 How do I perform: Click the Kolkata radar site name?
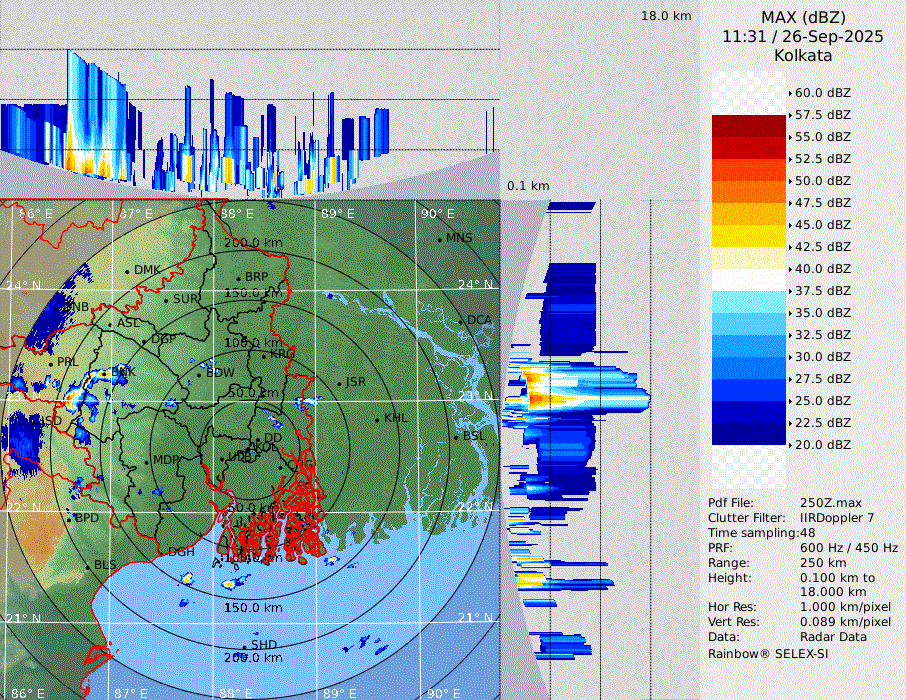pos(802,56)
